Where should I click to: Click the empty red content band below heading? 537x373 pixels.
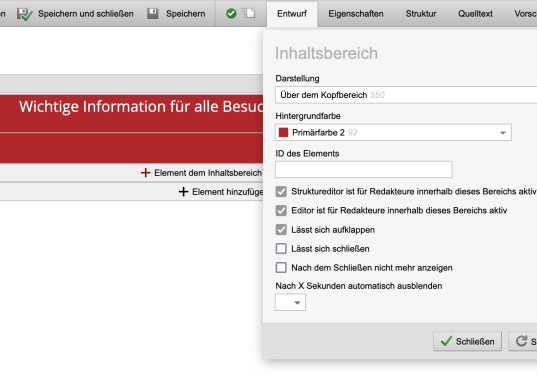point(132,148)
